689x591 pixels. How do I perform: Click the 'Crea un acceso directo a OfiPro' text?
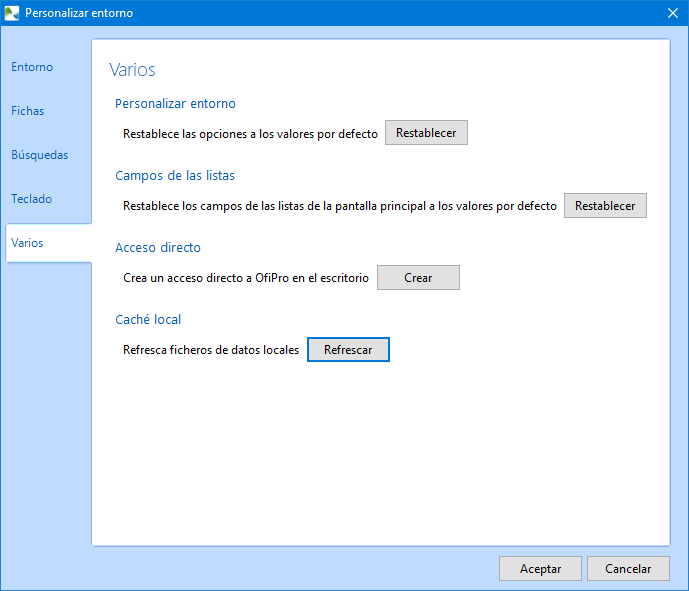(x=246, y=278)
